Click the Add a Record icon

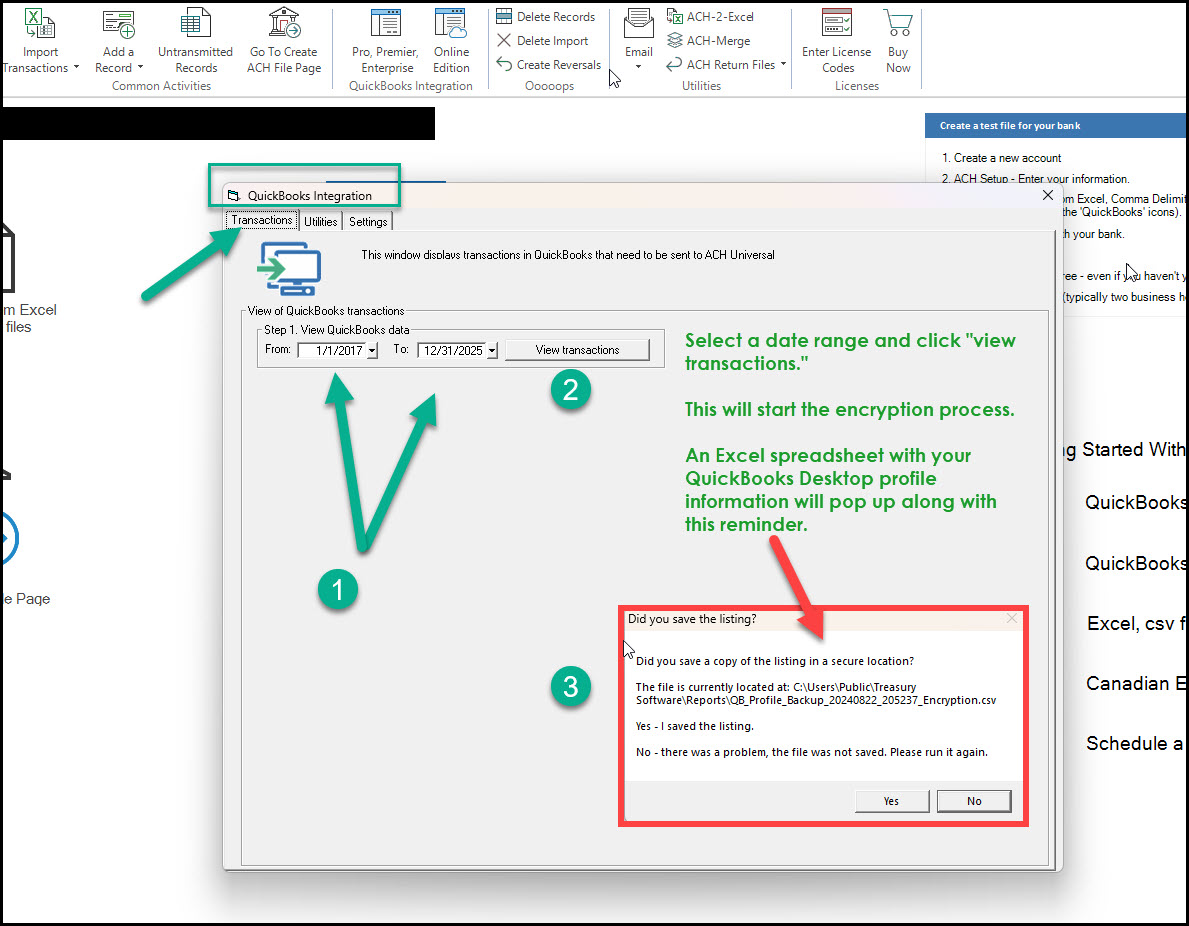118,24
